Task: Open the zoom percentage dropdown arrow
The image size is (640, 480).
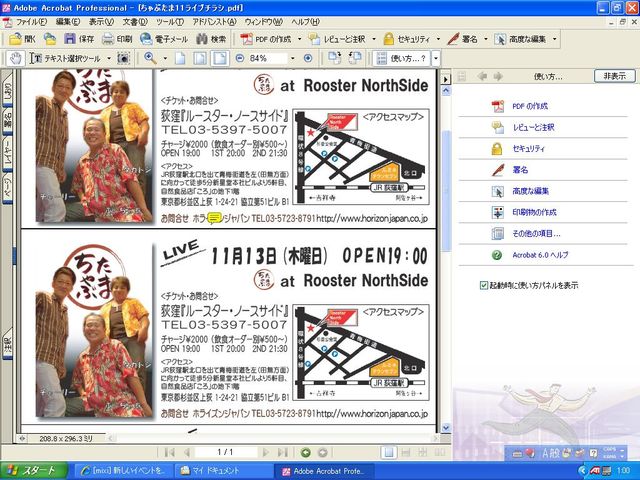Action: tap(292, 58)
